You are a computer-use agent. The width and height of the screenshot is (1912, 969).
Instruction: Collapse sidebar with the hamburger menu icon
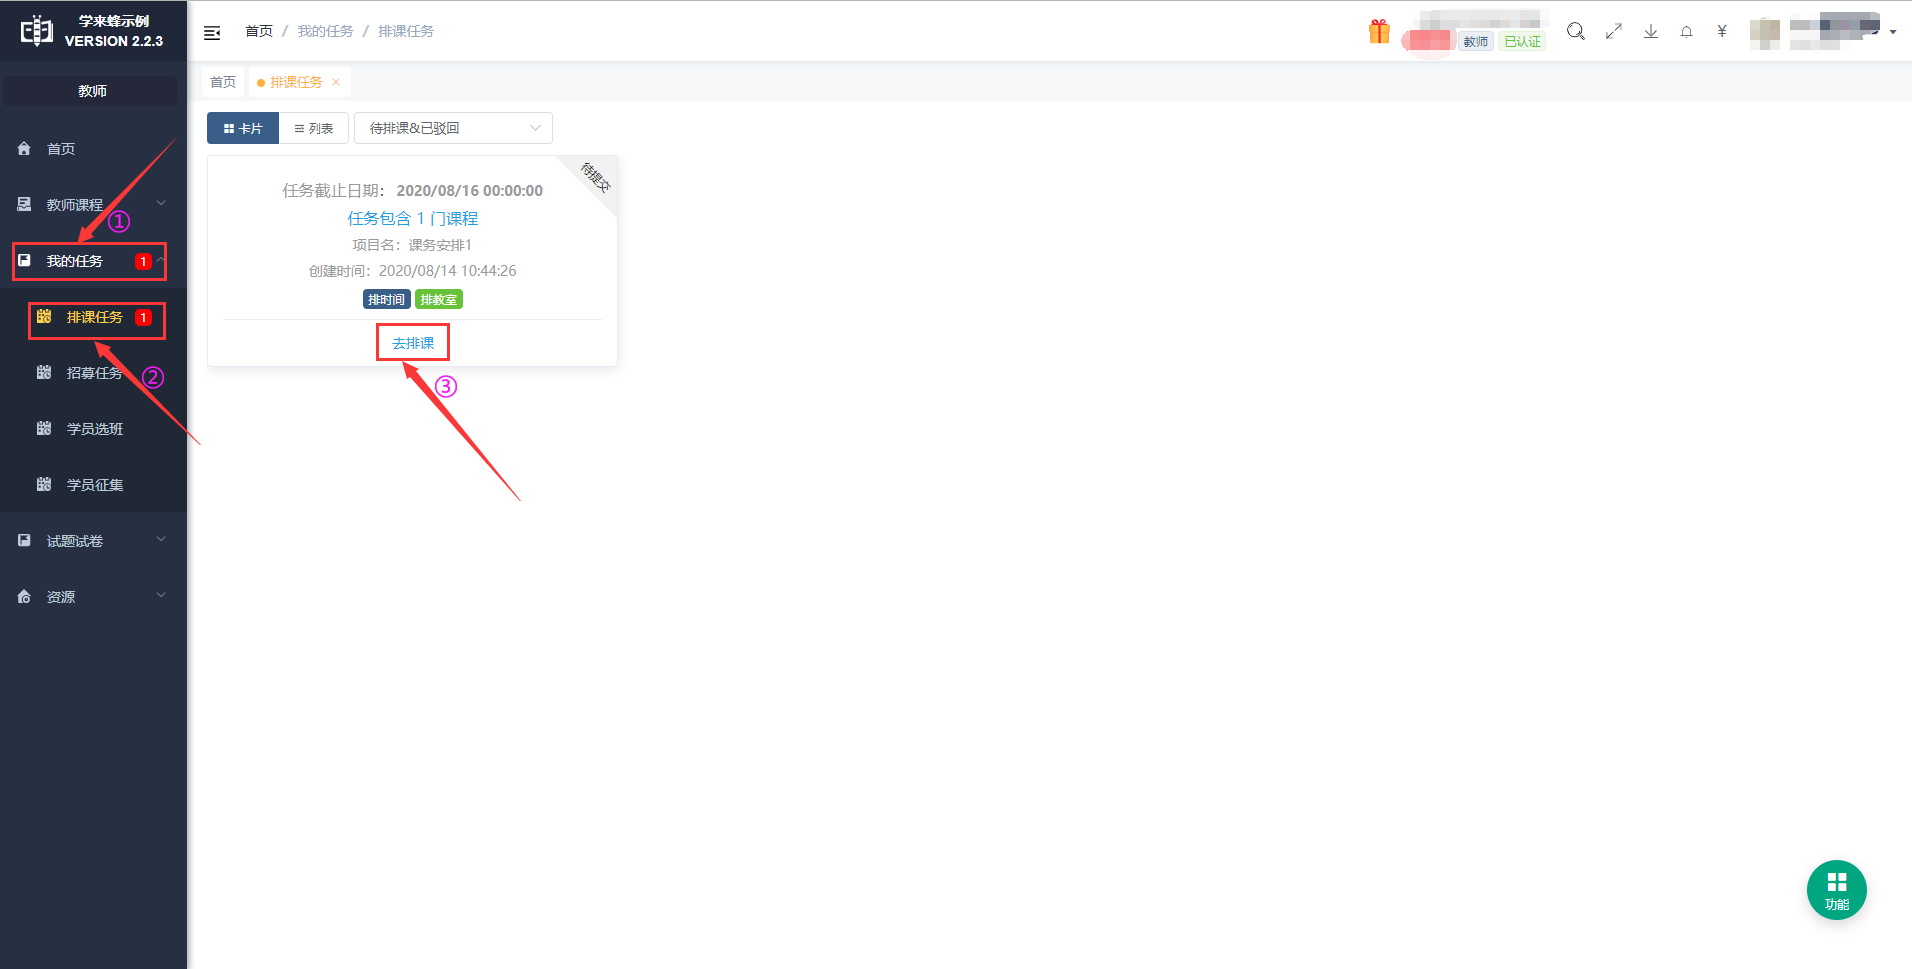pos(212,32)
